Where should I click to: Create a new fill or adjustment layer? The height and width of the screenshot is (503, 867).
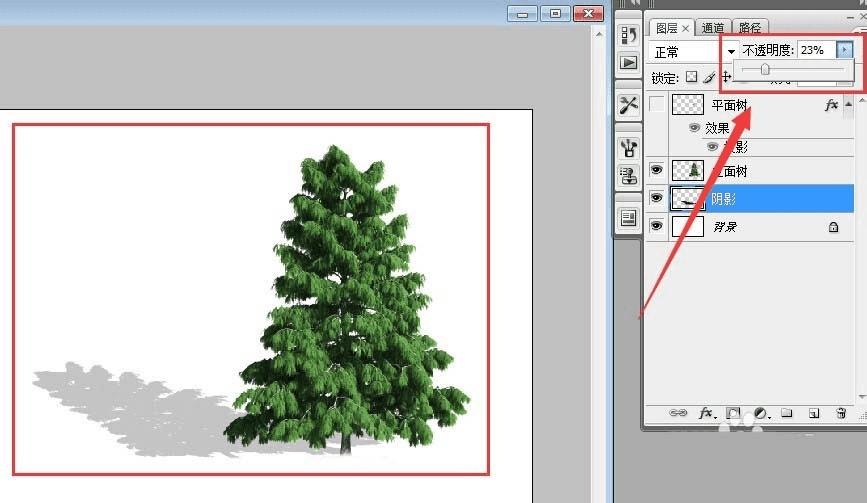760,413
